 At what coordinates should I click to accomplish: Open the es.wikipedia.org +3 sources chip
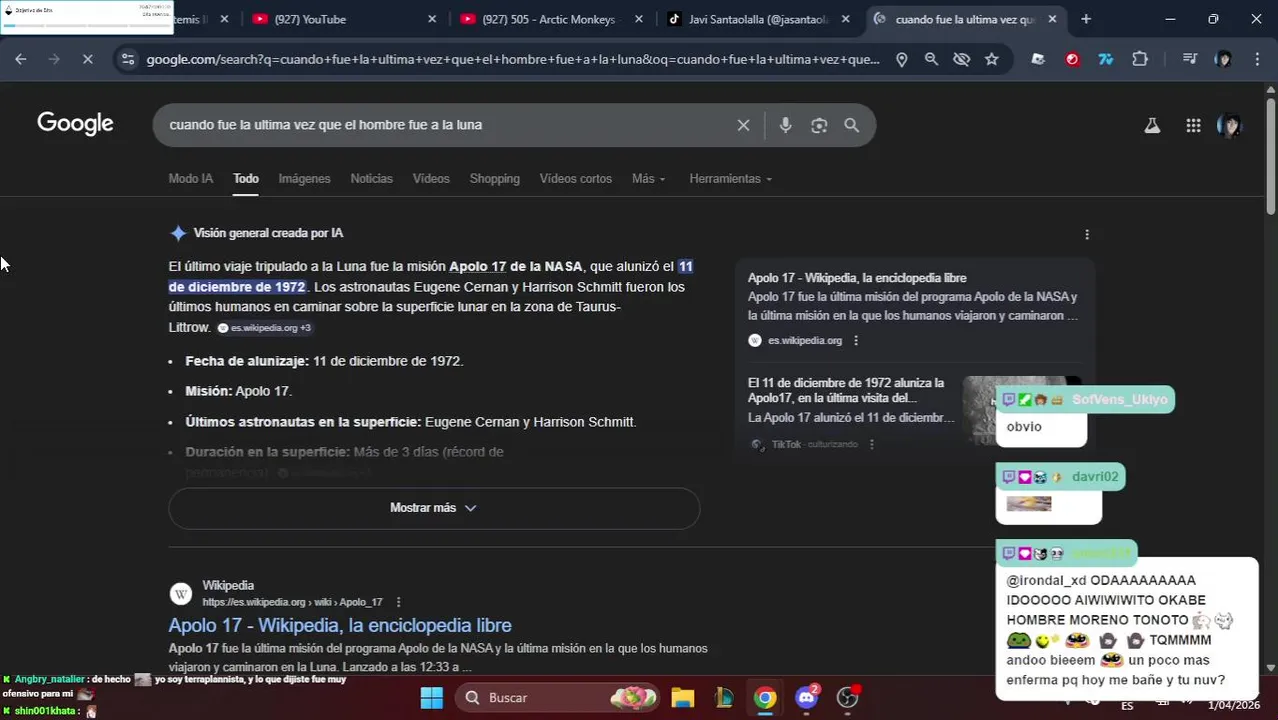point(264,328)
